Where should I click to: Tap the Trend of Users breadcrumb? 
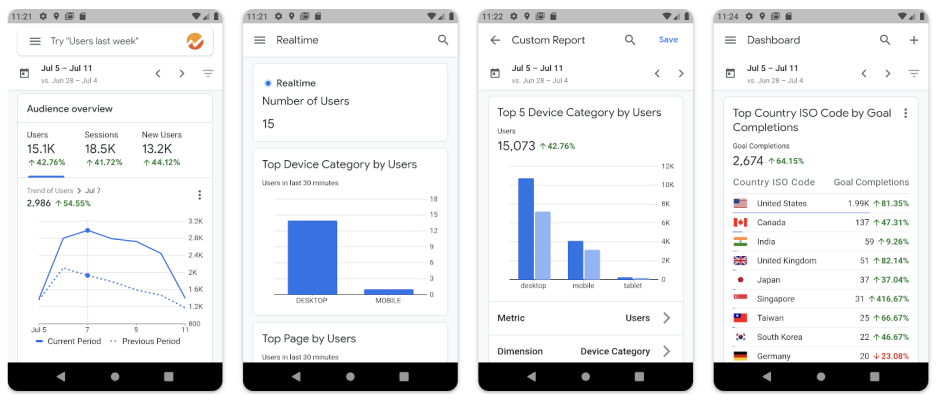(x=50, y=191)
